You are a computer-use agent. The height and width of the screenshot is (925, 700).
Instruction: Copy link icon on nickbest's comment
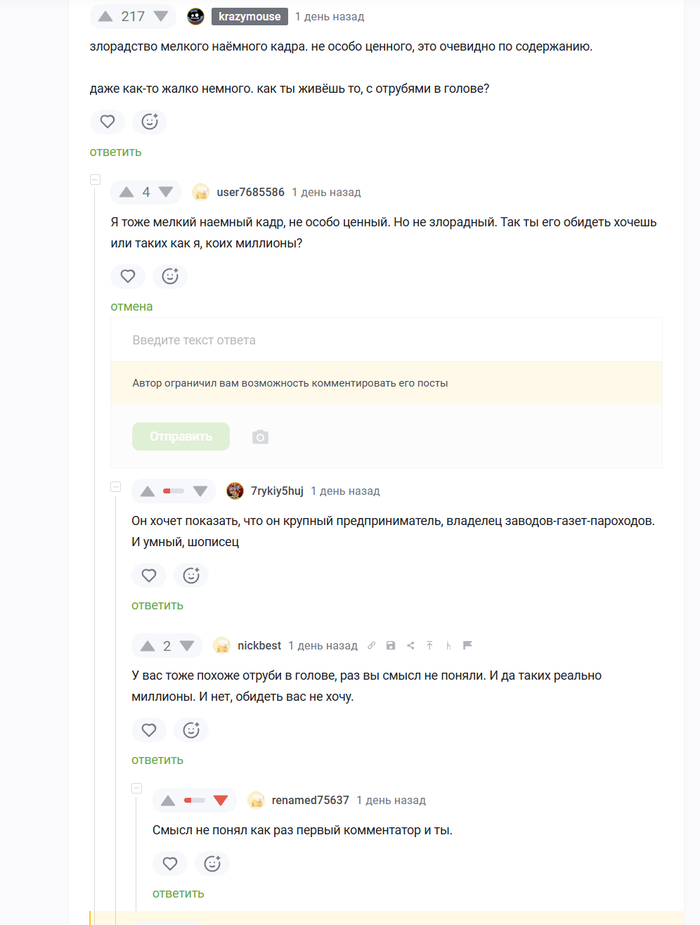point(371,646)
